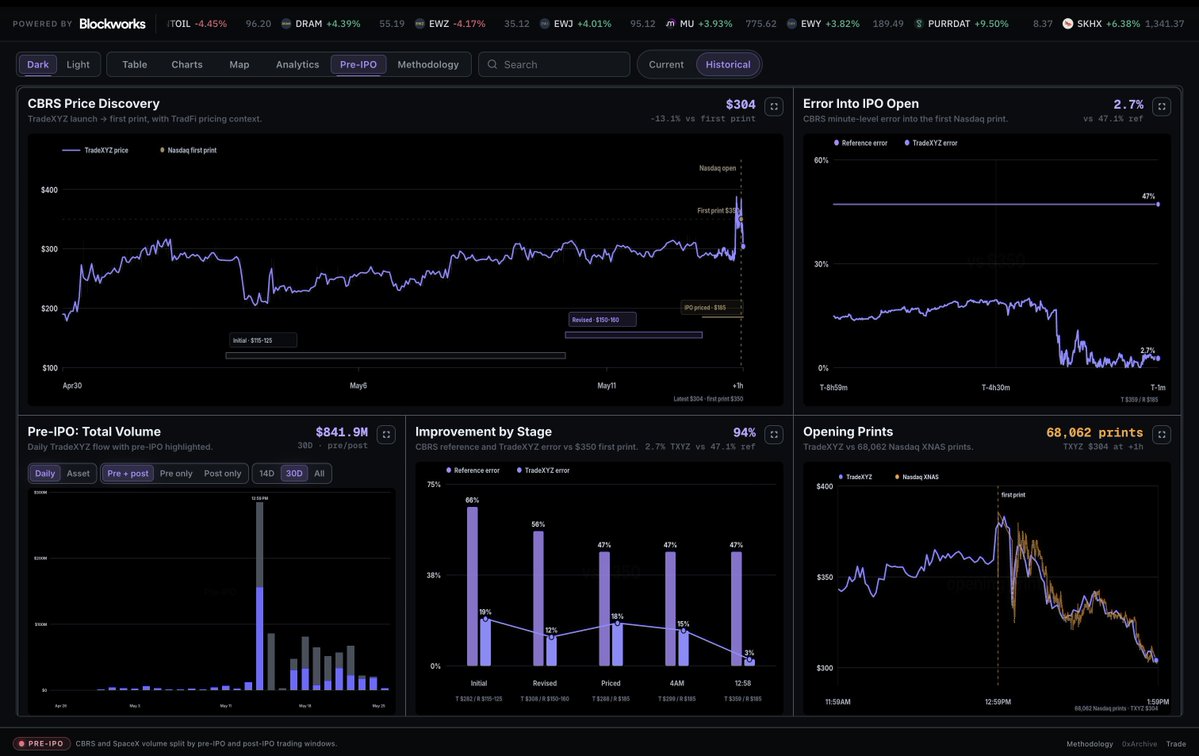The width and height of the screenshot is (1199, 756).
Task: Select the Current data view
Action: click(x=666, y=64)
